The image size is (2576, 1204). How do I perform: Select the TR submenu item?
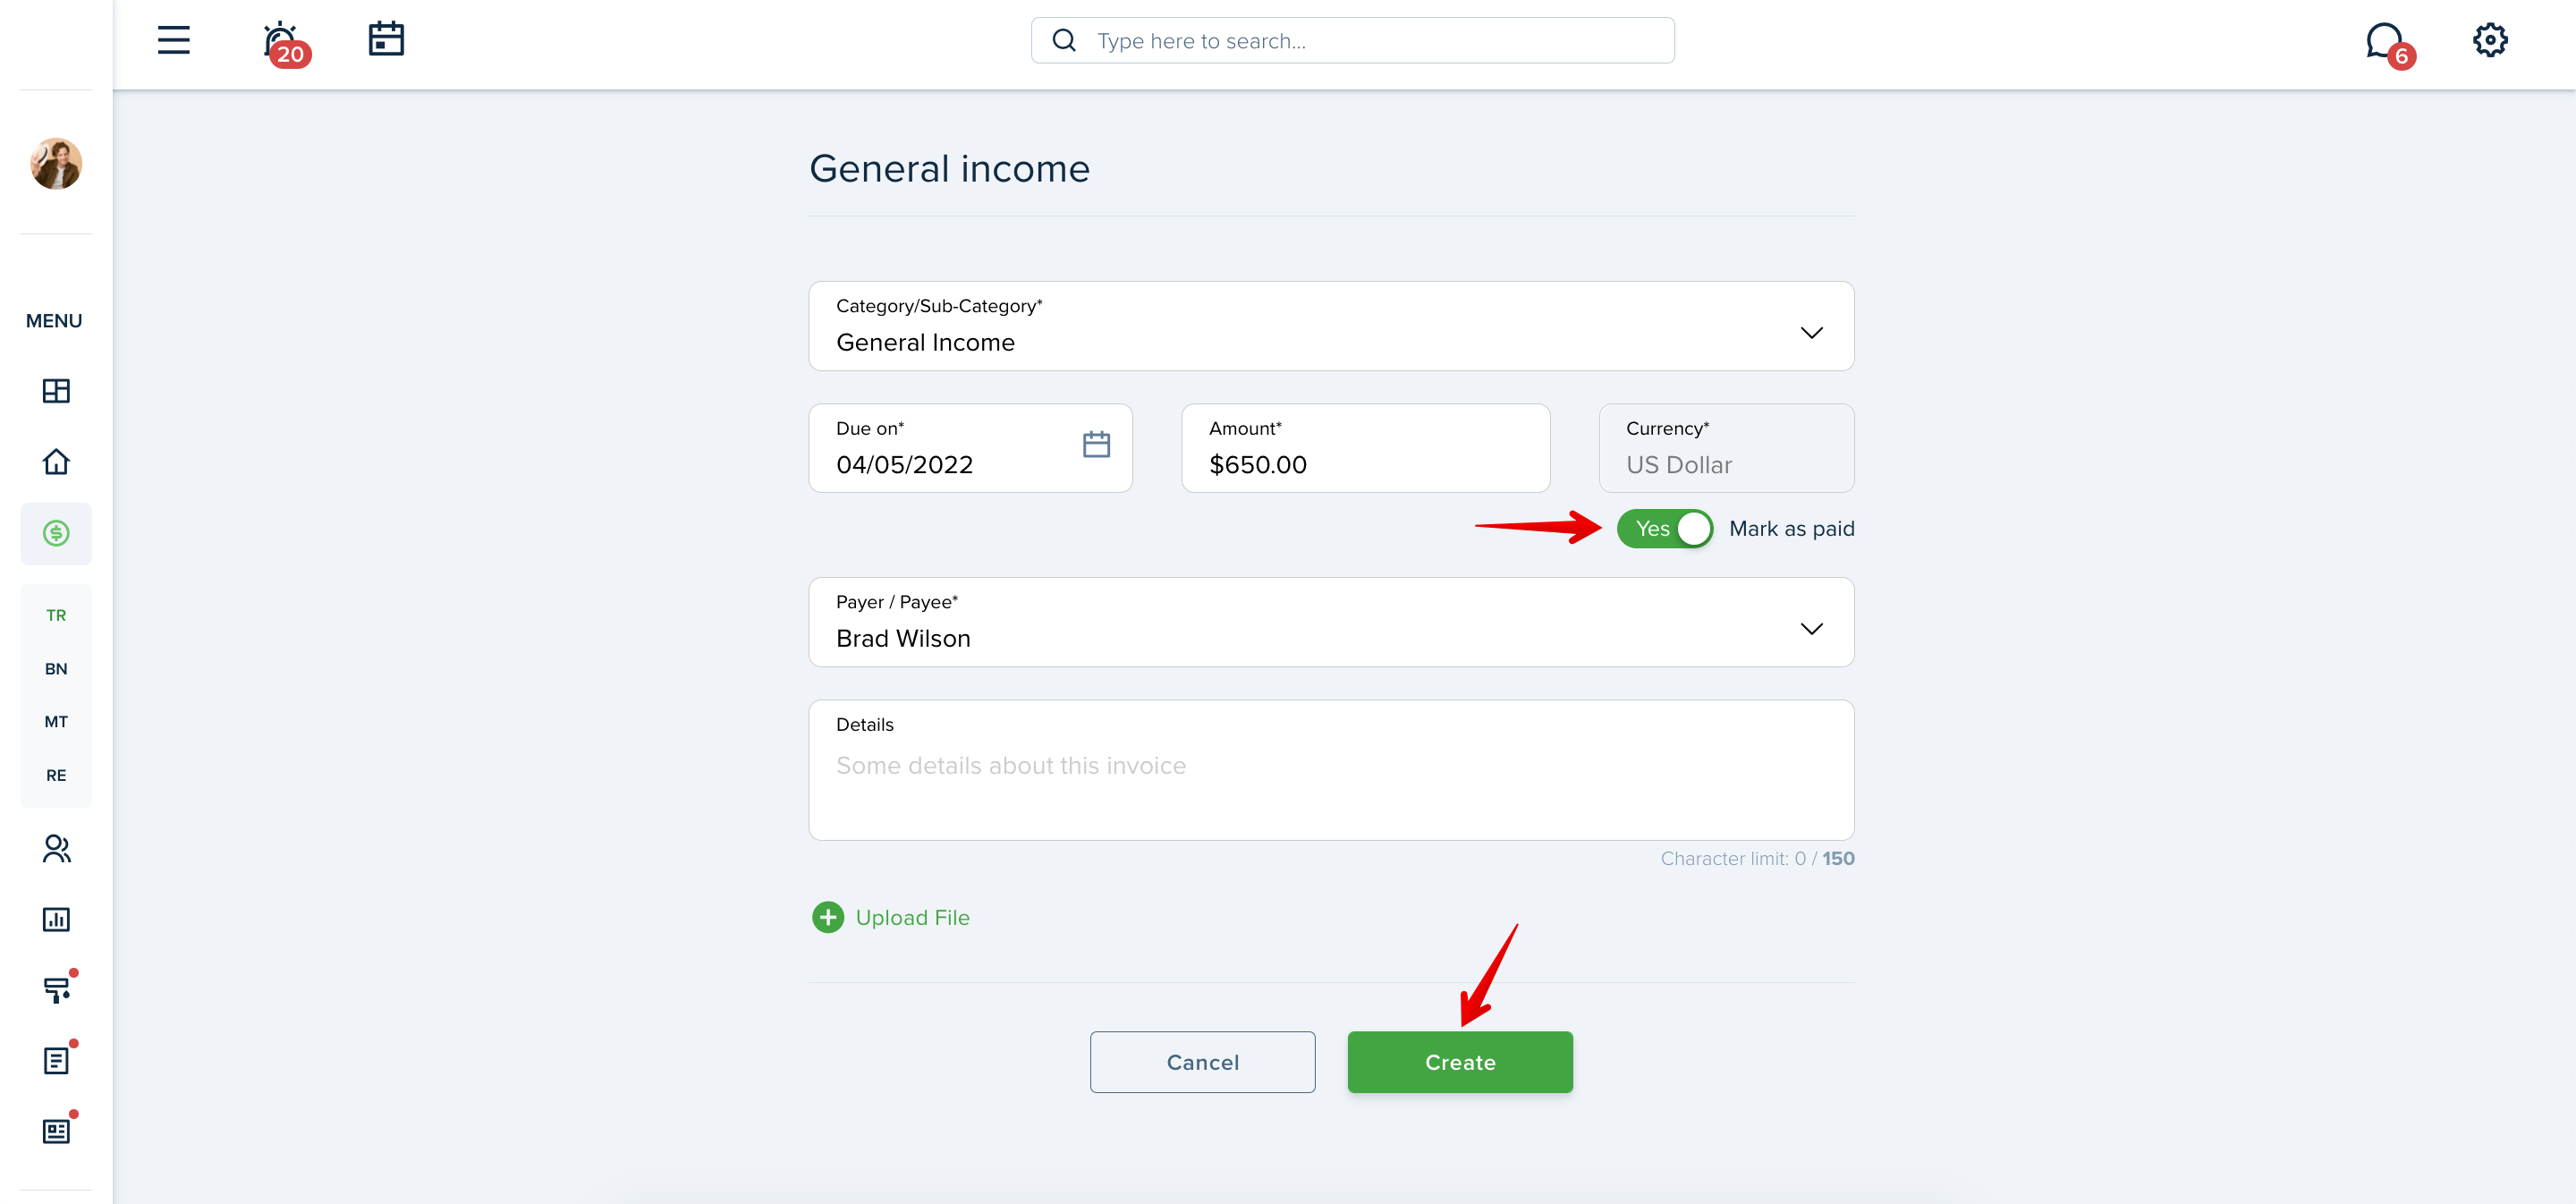pyautogui.click(x=56, y=615)
